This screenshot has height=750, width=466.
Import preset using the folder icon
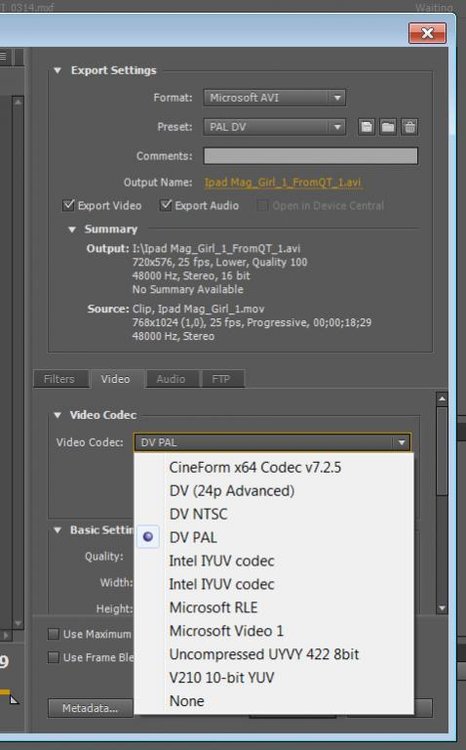point(388,127)
